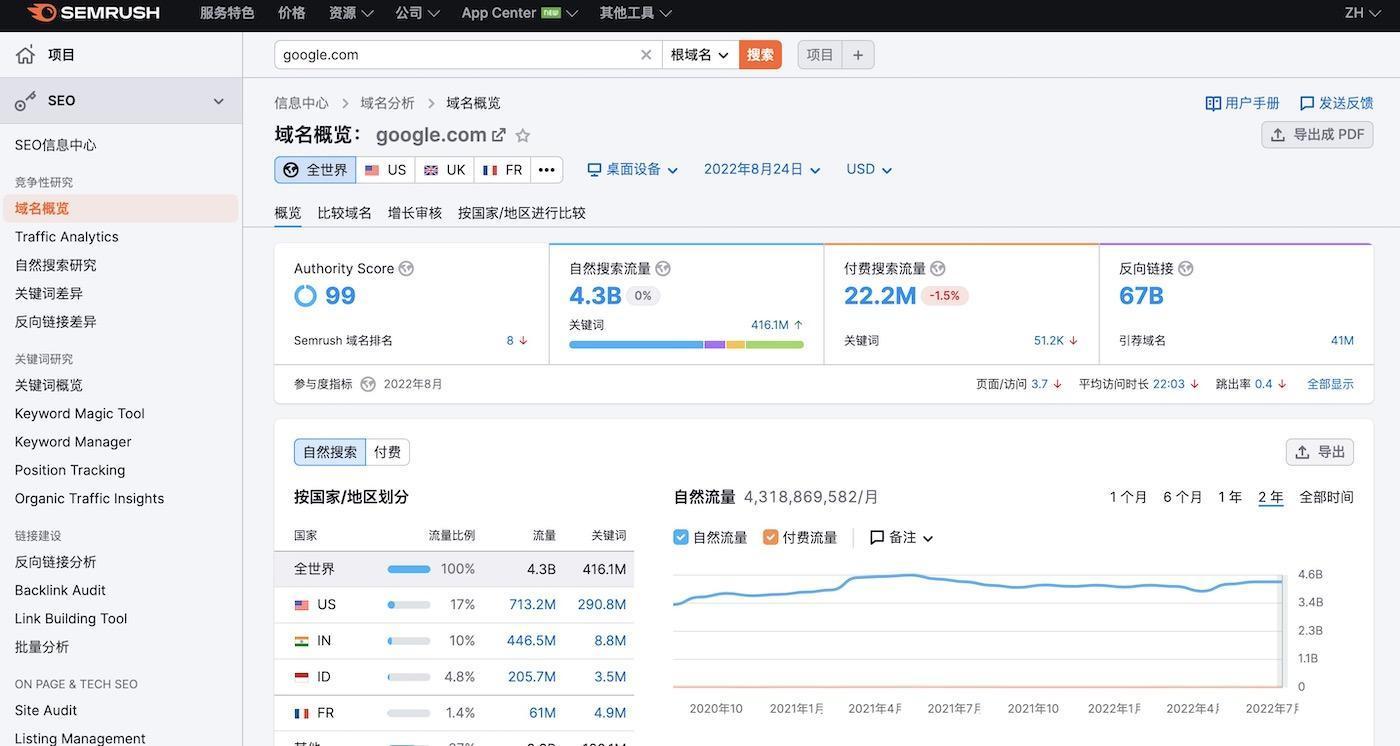Click globe icon beside 参与度指标
This screenshot has width=1400, height=746.
(x=368, y=384)
